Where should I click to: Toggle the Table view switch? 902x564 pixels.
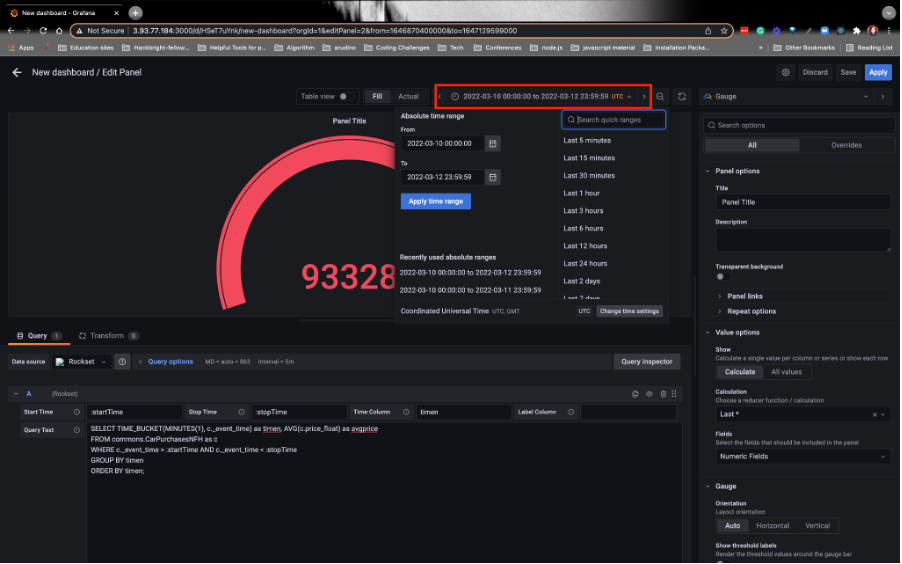[344, 97]
